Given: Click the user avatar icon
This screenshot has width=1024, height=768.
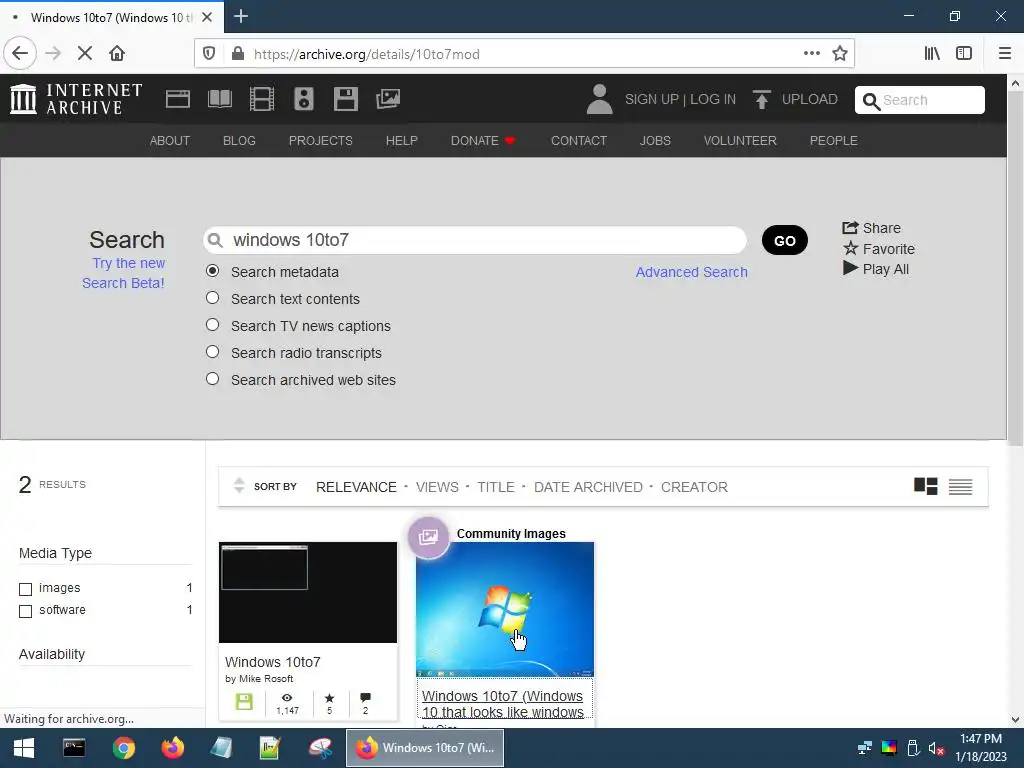Looking at the screenshot, I should click(x=599, y=99).
